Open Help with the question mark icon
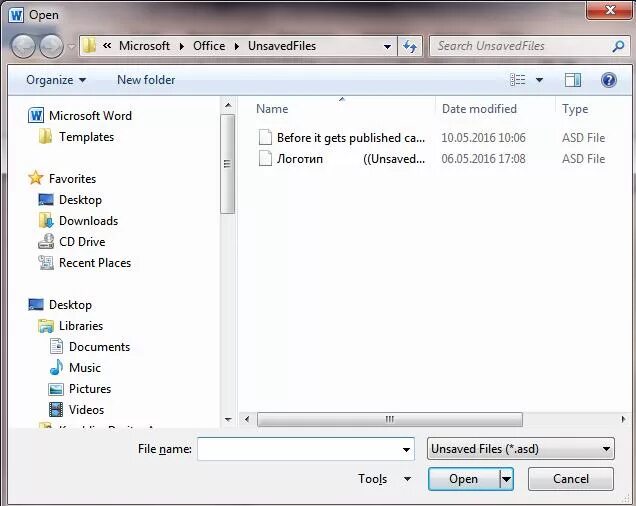This screenshot has height=506, width=636. [608, 80]
